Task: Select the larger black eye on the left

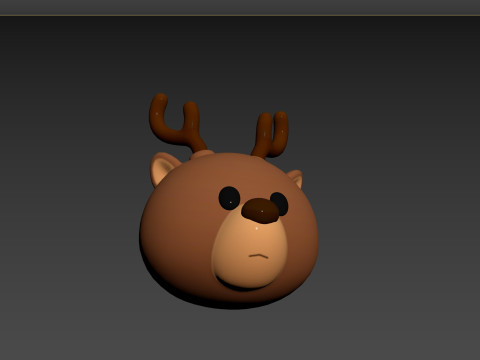Action: pos(229,198)
